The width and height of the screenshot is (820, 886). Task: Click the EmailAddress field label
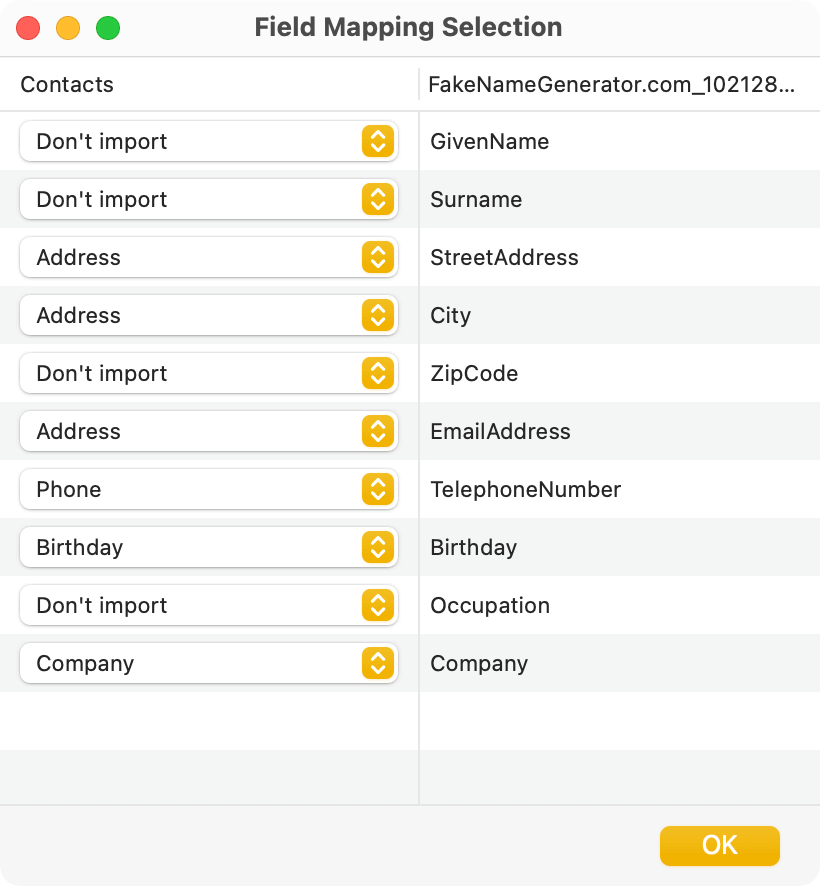(500, 432)
